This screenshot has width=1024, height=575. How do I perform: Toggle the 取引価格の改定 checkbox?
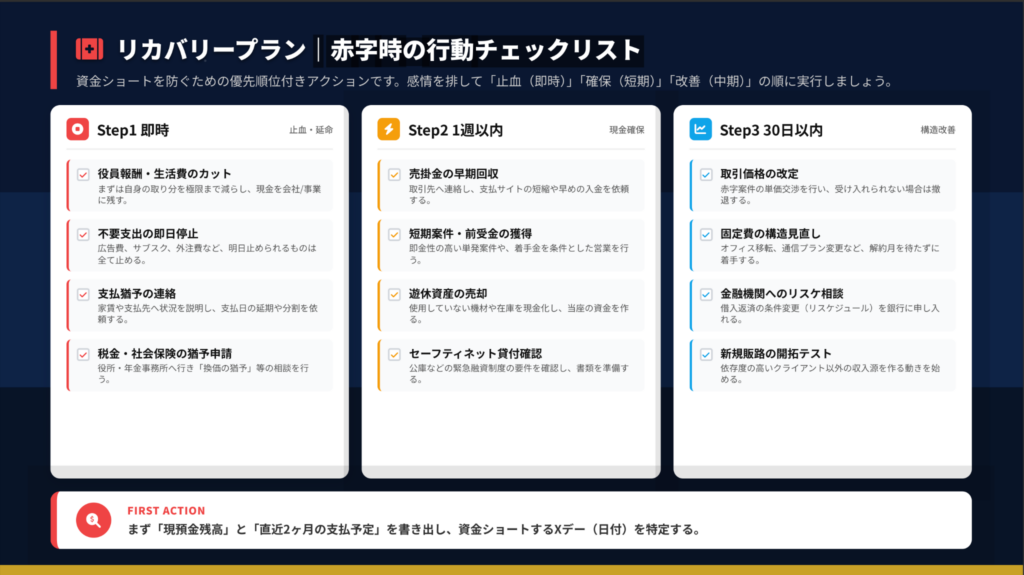coord(707,174)
